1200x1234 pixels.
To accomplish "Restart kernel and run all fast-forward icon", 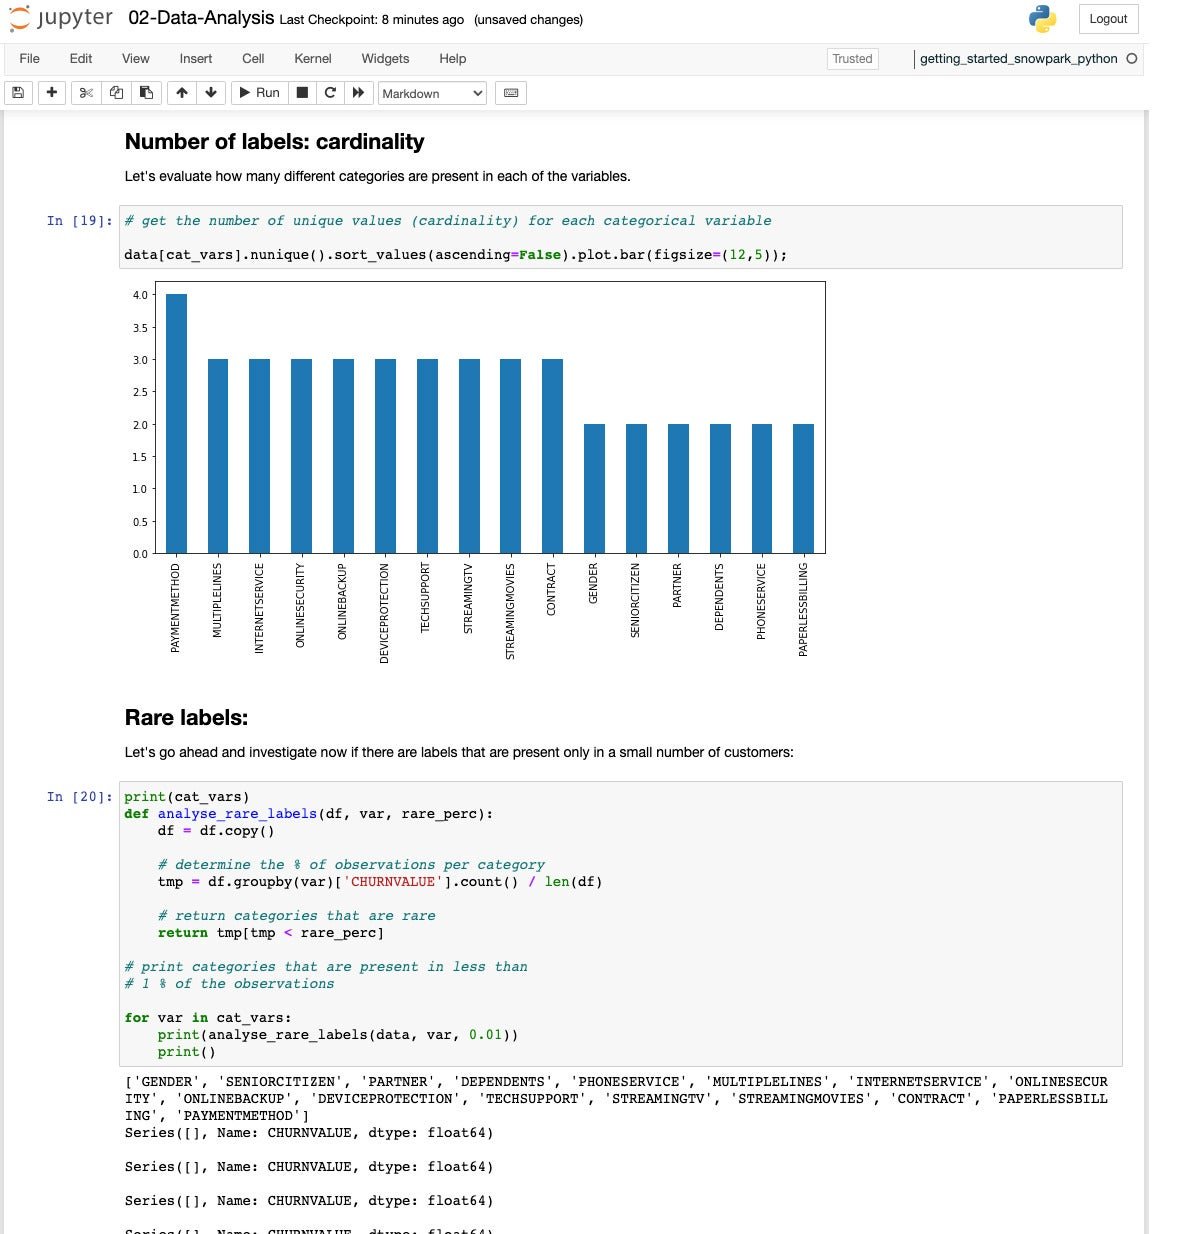I will [358, 93].
